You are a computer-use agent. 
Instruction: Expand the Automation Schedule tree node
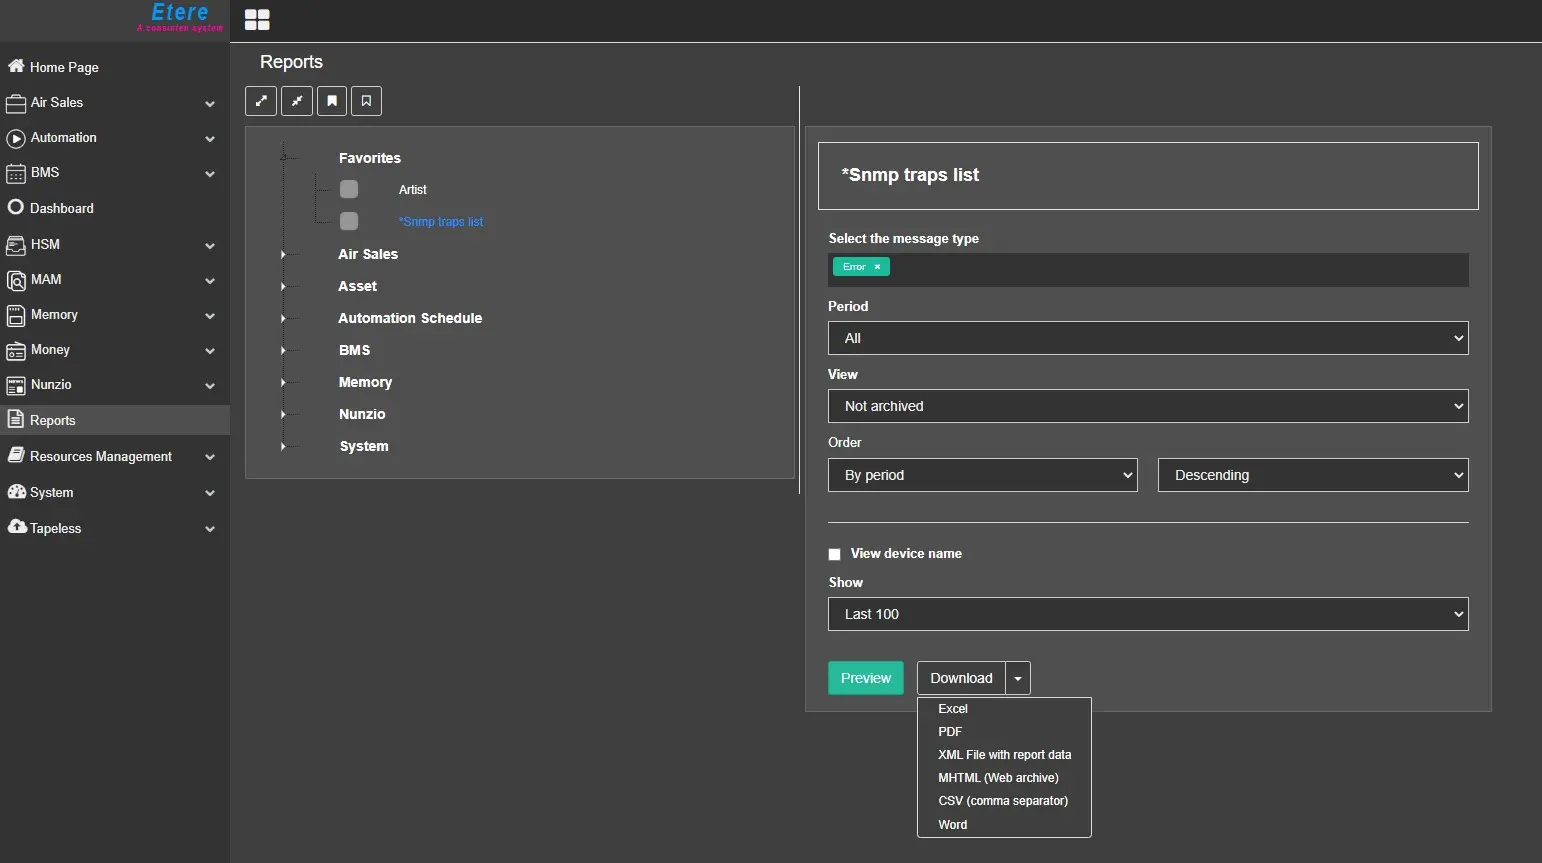click(x=283, y=318)
